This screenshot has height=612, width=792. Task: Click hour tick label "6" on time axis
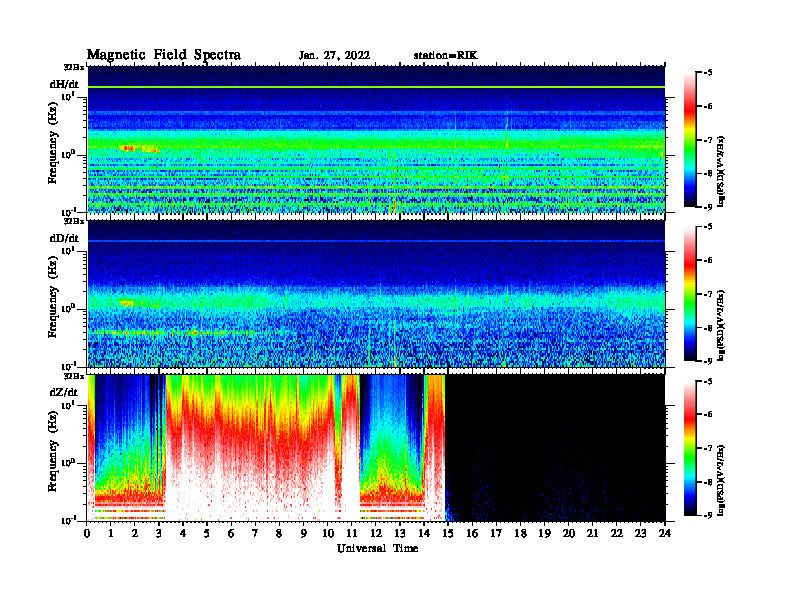[x=231, y=534]
